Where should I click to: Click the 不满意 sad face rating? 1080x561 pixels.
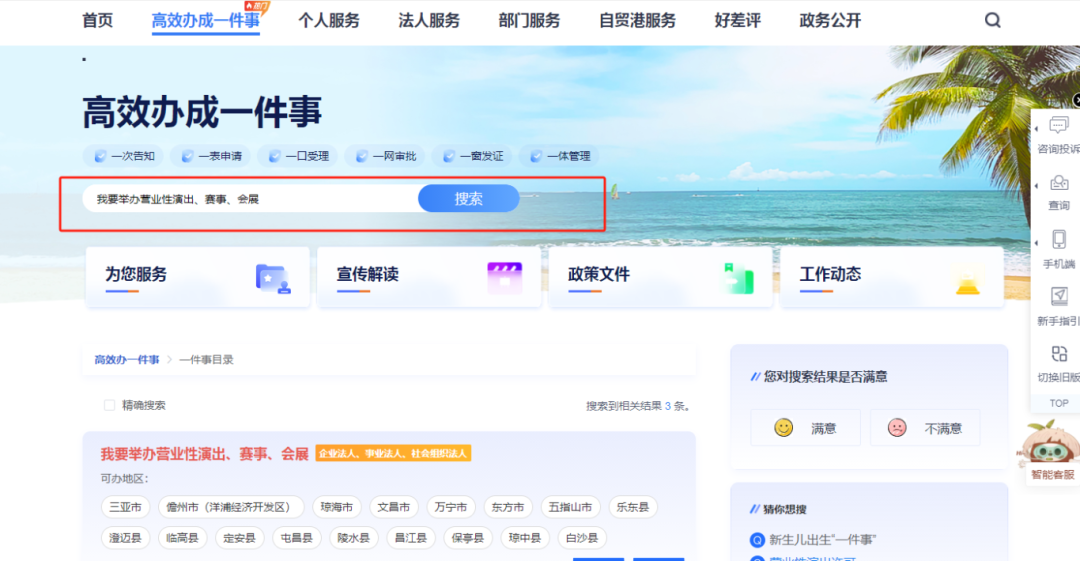coord(897,428)
